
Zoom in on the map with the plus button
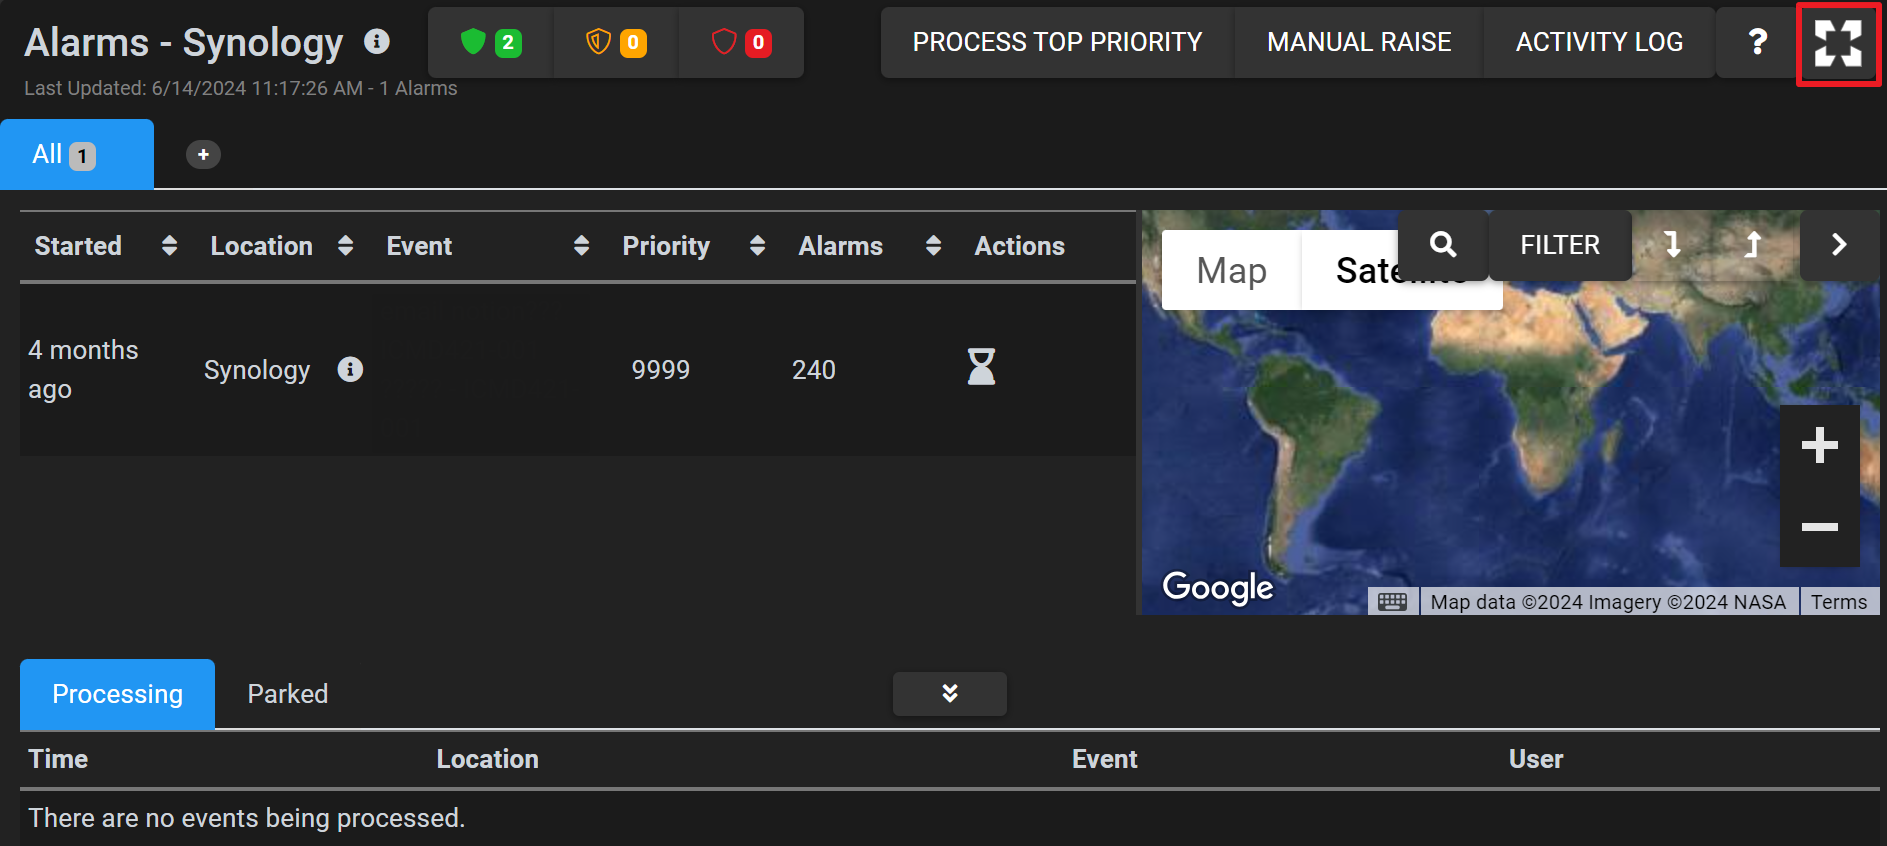1819,445
